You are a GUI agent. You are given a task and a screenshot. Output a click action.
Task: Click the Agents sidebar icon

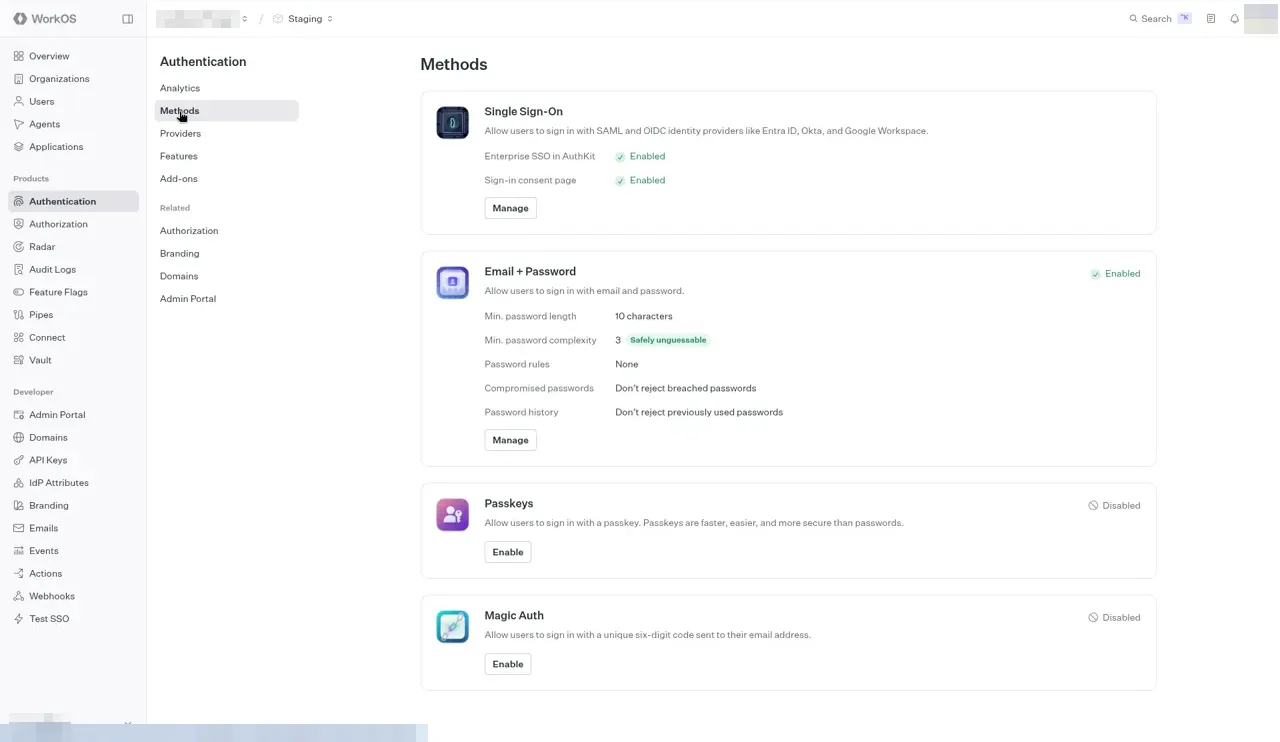click(19, 124)
